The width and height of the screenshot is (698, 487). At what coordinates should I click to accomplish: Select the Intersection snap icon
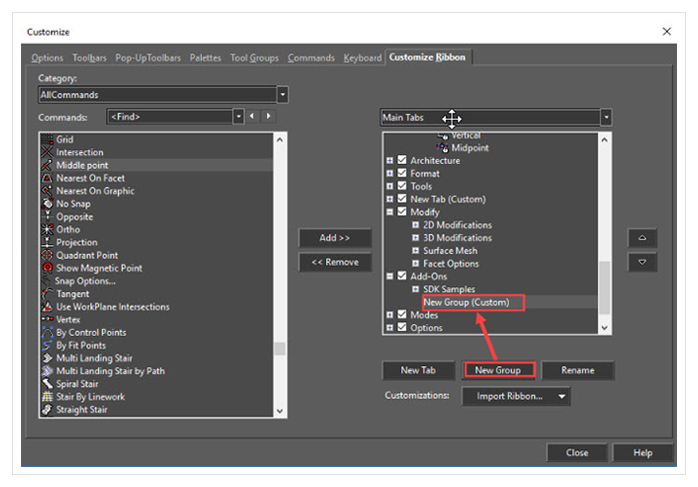pos(47,152)
